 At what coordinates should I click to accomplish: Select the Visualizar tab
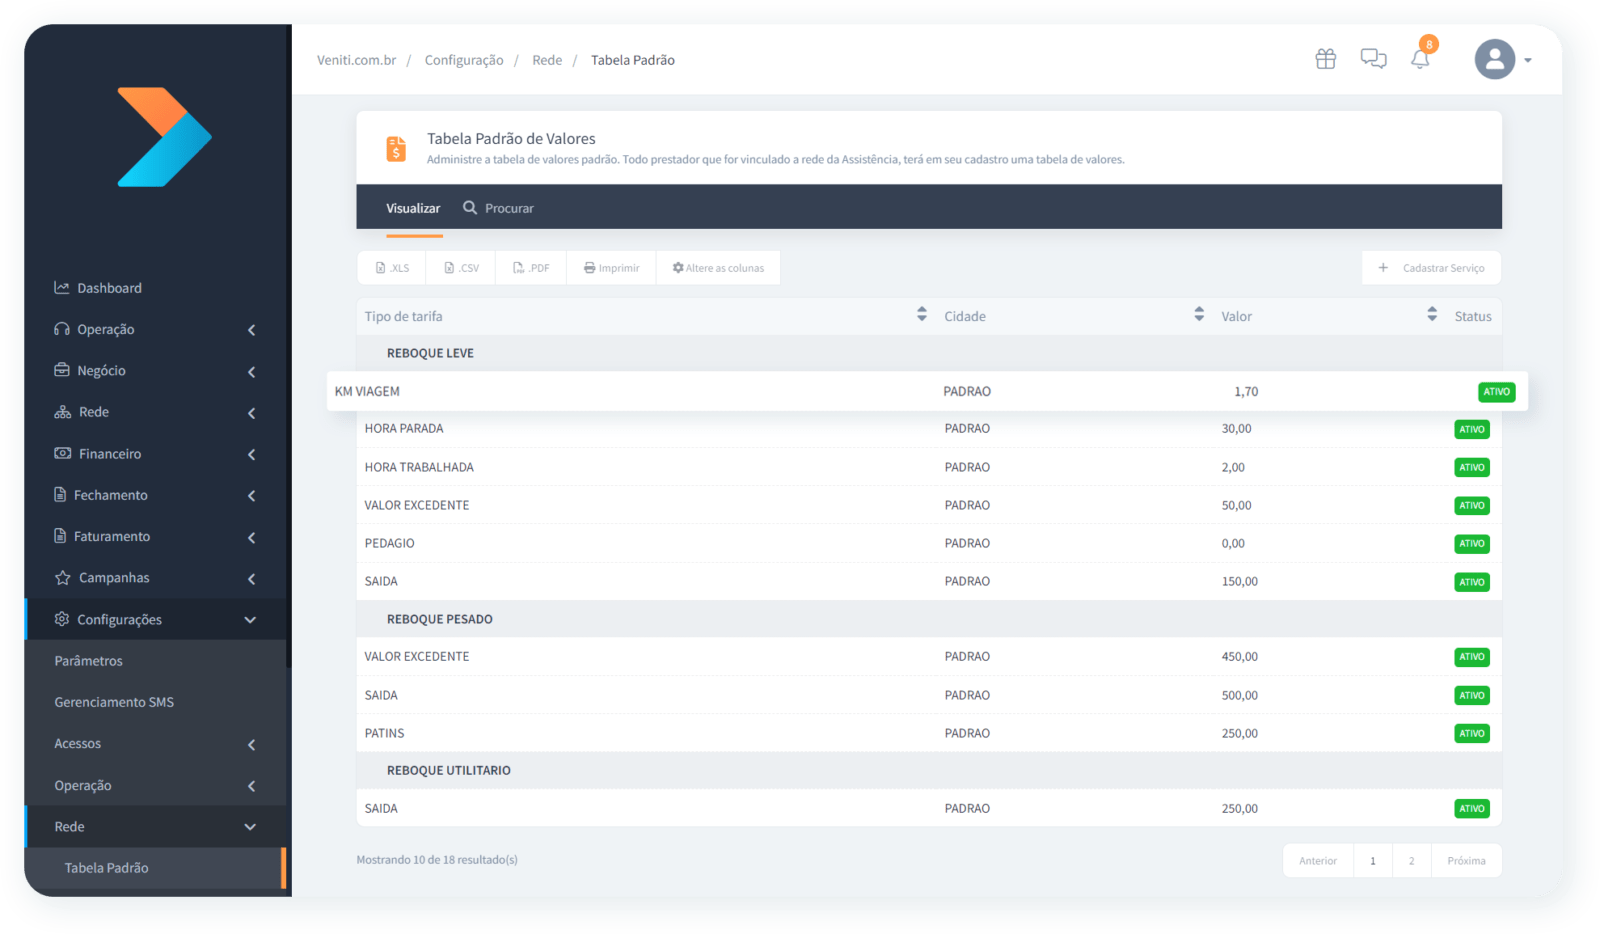(413, 208)
